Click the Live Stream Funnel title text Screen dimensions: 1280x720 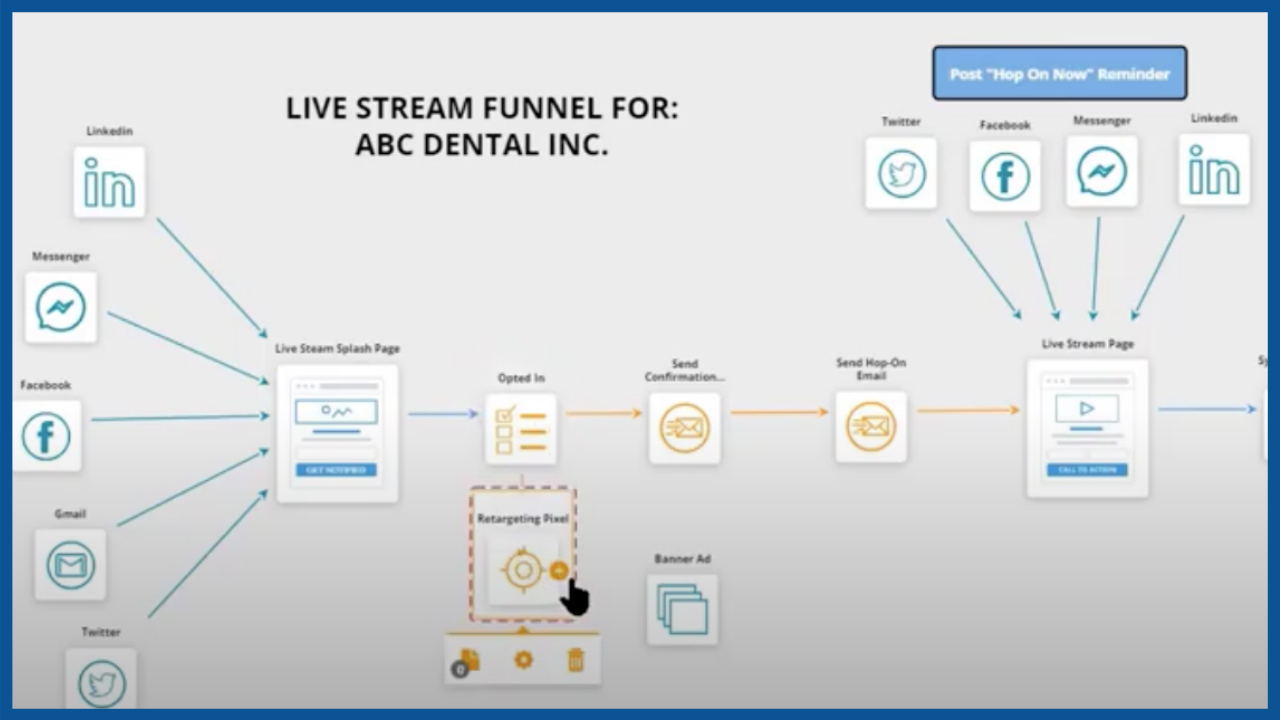click(x=481, y=126)
